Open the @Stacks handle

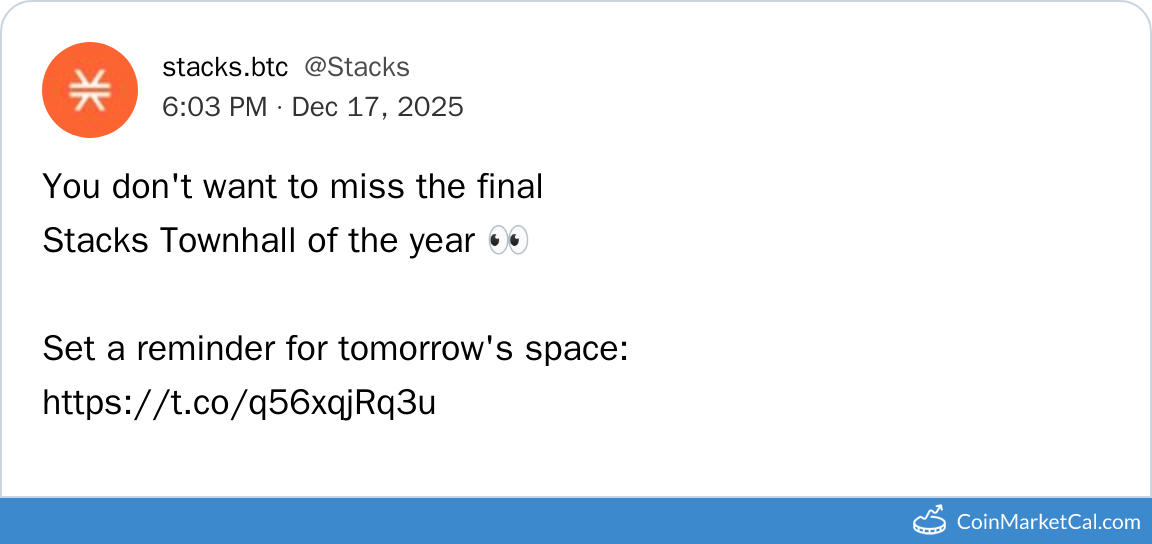(356, 67)
